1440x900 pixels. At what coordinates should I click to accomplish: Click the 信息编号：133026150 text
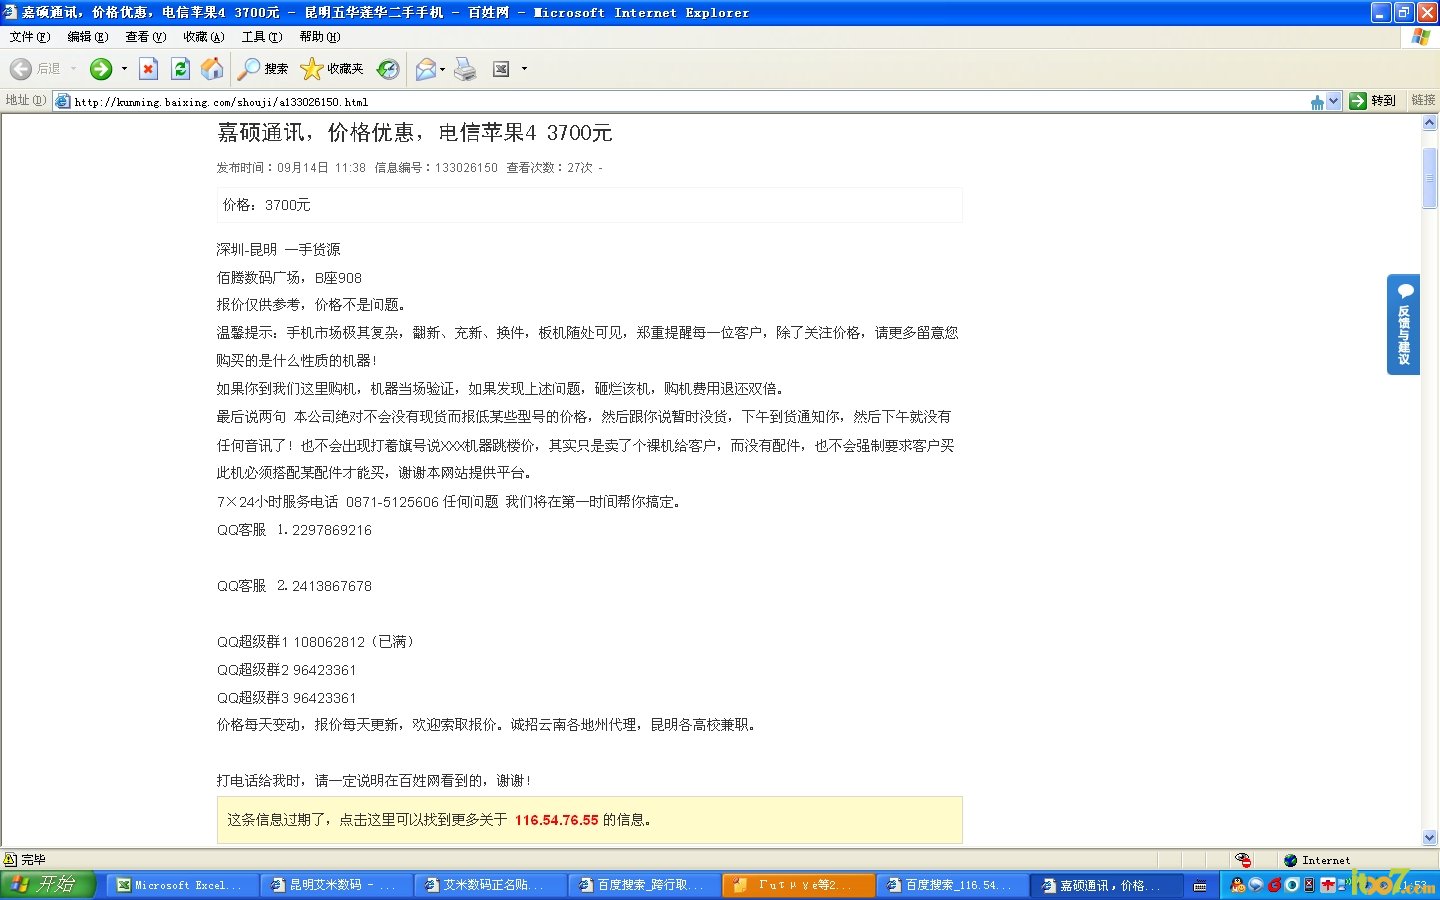click(436, 168)
